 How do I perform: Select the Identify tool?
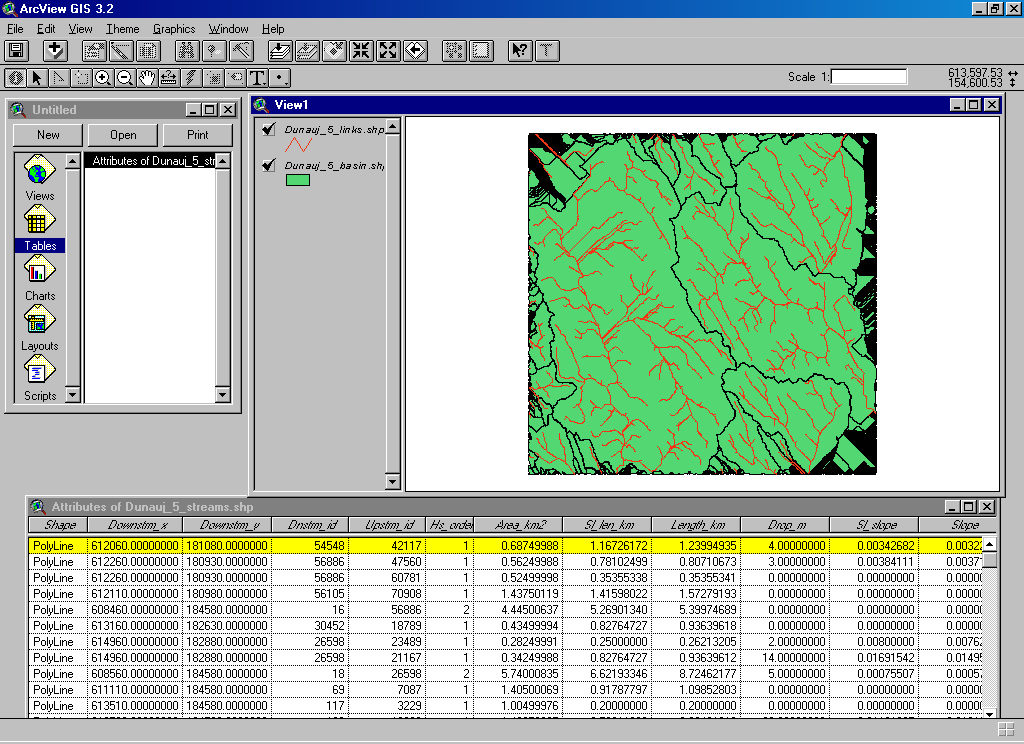16,77
